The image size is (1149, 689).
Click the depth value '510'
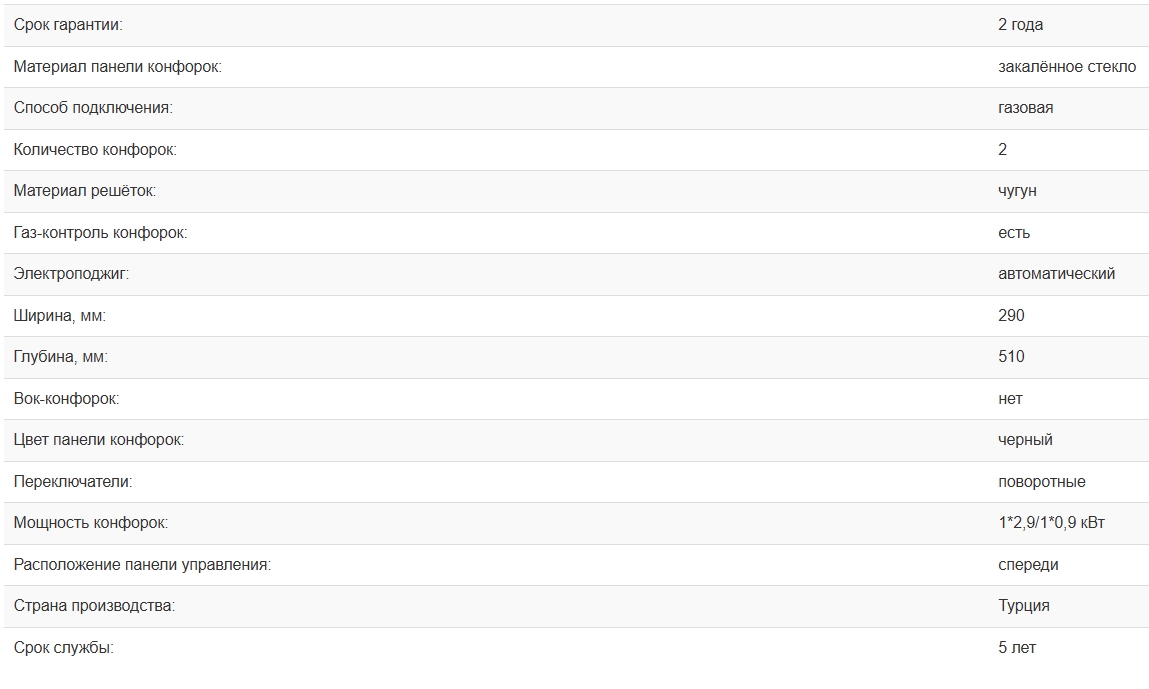point(1011,357)
